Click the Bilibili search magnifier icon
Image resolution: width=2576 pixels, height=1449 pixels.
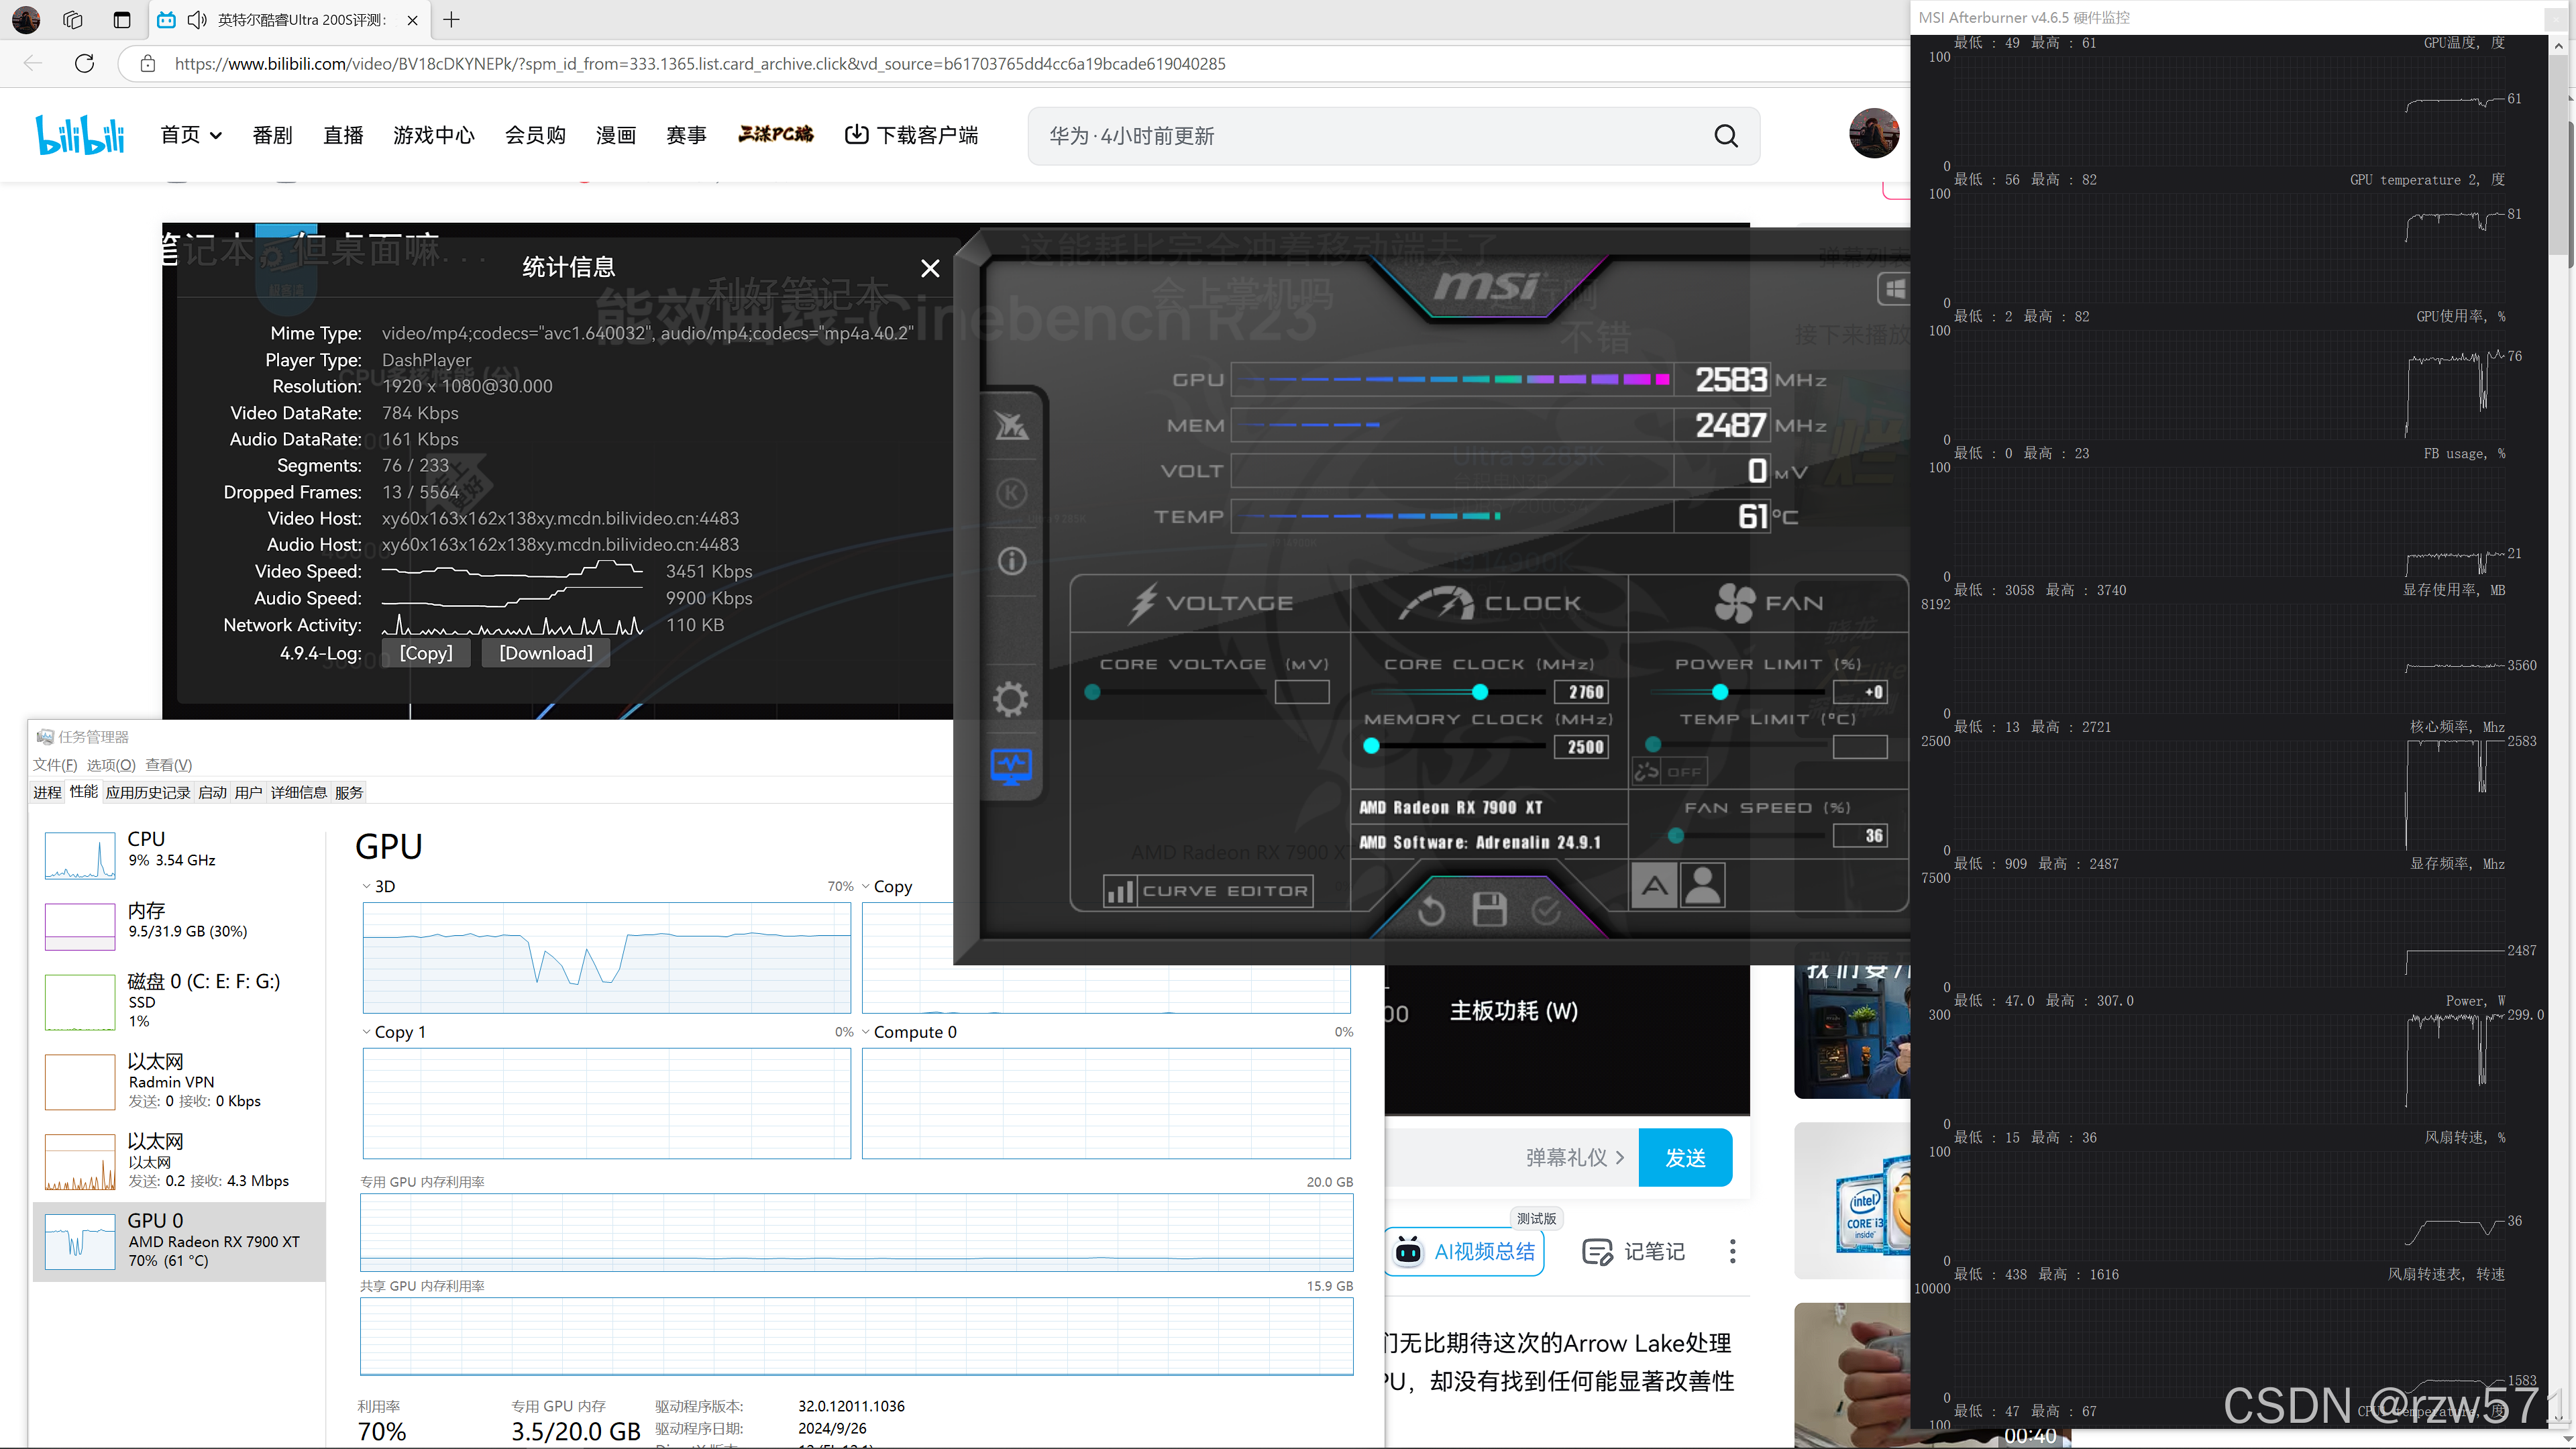coord(1726,136)
